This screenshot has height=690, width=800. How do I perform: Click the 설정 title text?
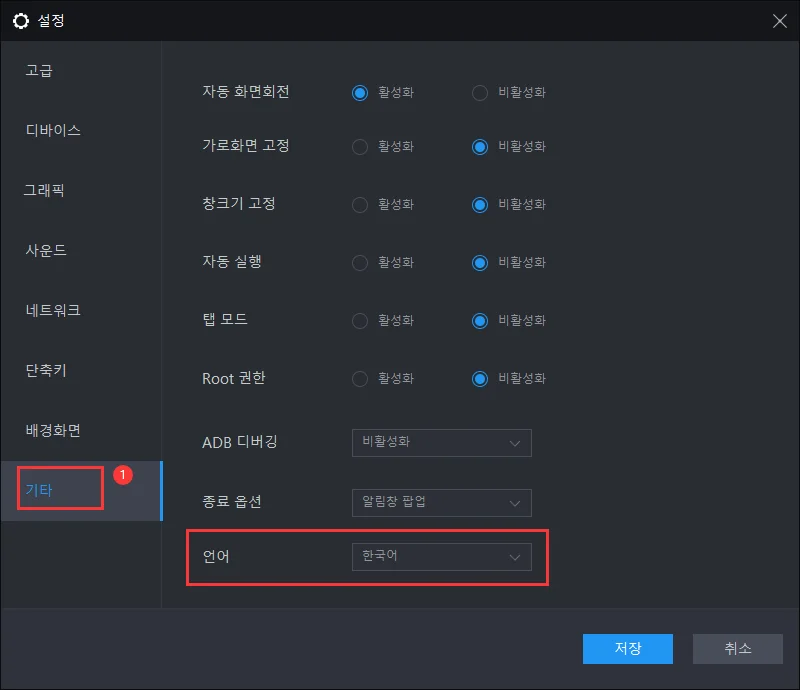(51, 21)
